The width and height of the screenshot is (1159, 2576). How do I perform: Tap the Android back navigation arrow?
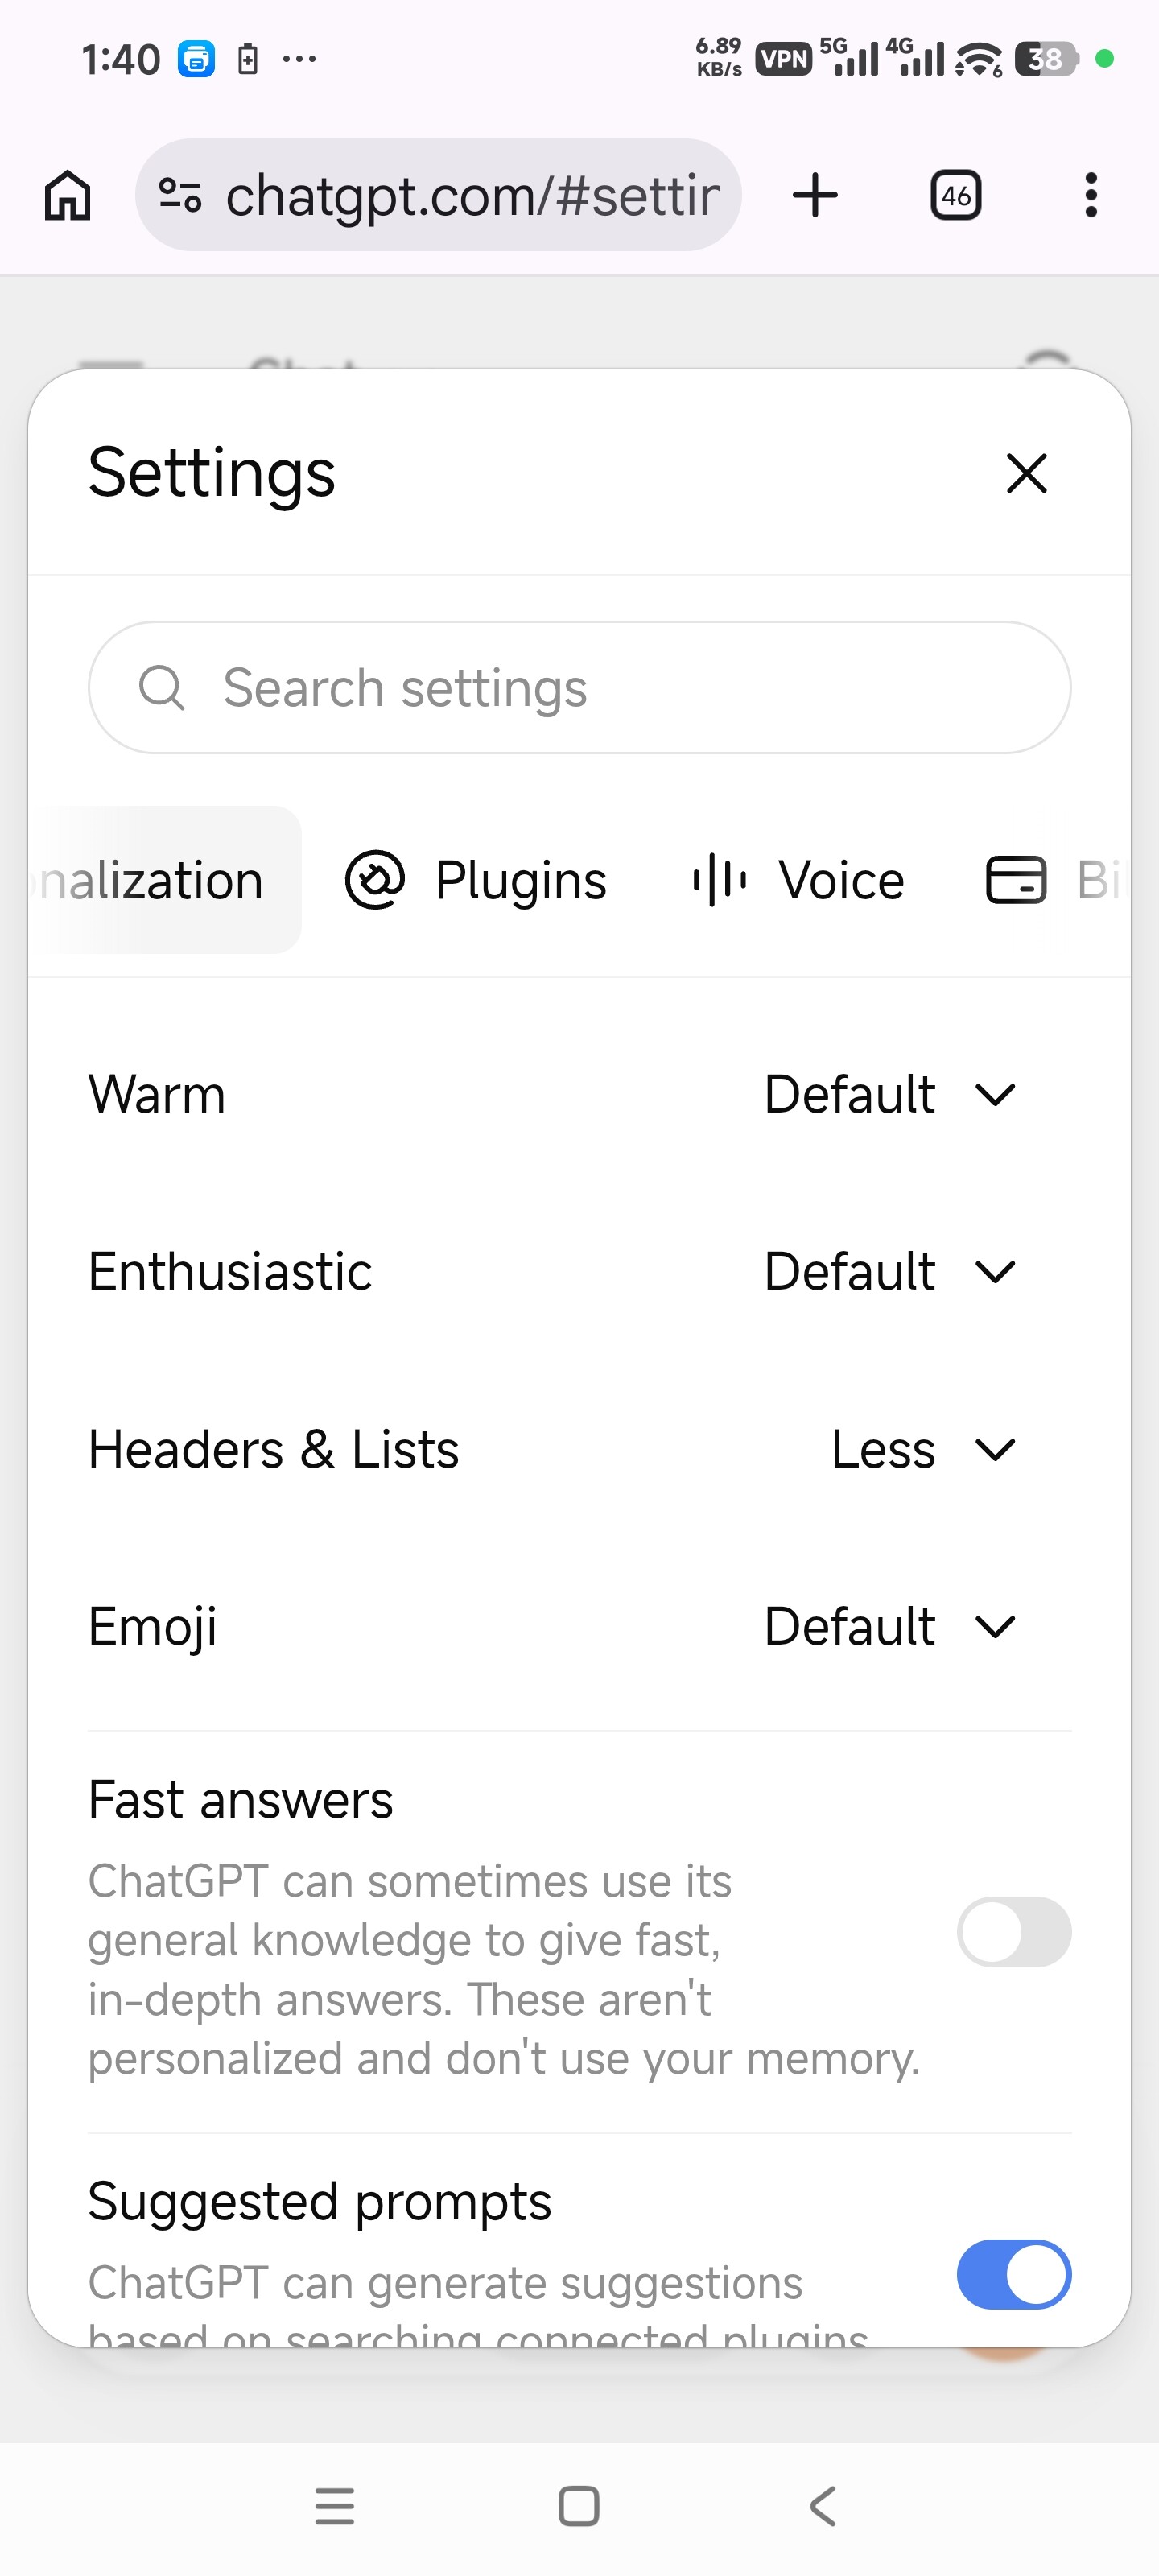pyautogui.click(x=822, y=2506)
